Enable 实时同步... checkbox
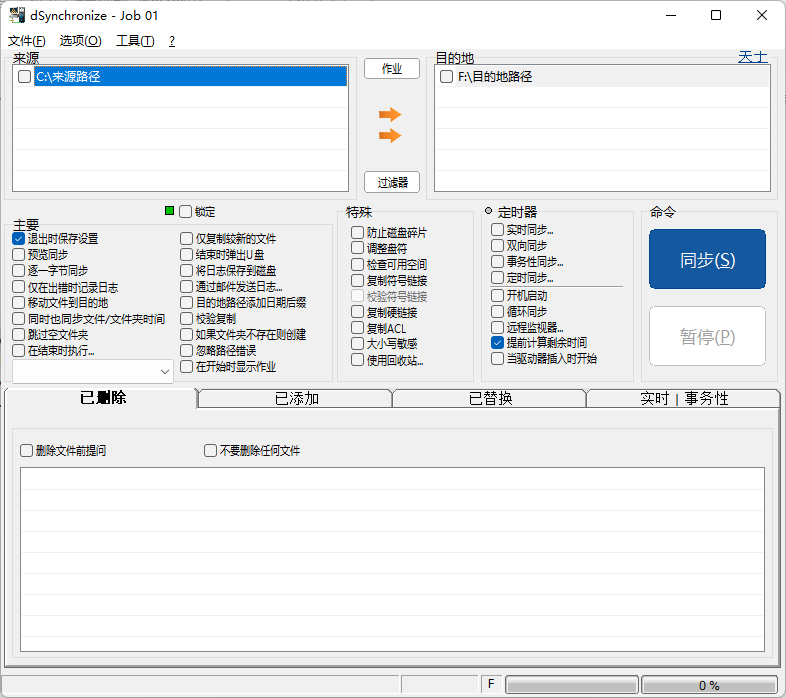Image resolution: width=786 pixels, height=698 pixels. click(497, 230)
